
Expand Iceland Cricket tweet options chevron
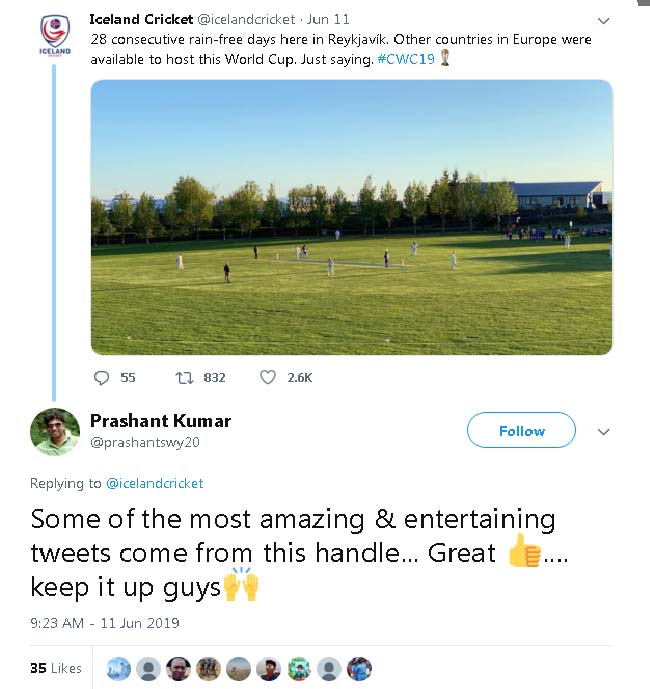tap(603, 21)
